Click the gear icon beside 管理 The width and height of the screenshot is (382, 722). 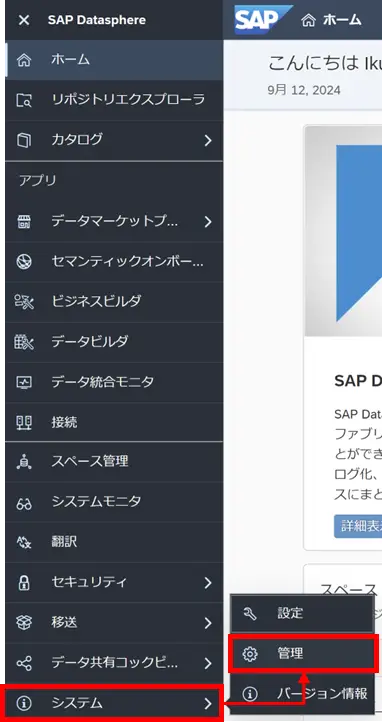[x=250, y=653]
